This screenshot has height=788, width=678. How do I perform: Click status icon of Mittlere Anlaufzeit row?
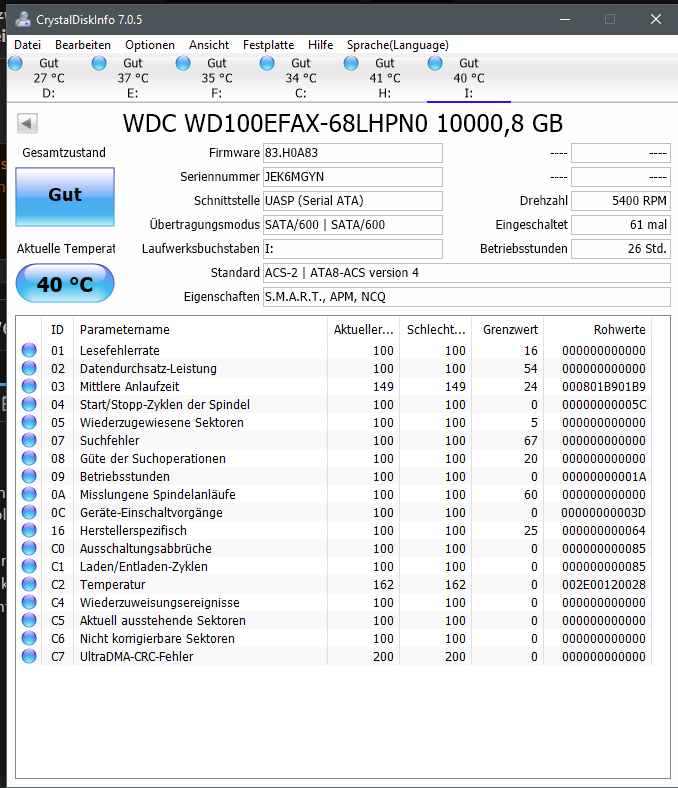pos(29,386)
